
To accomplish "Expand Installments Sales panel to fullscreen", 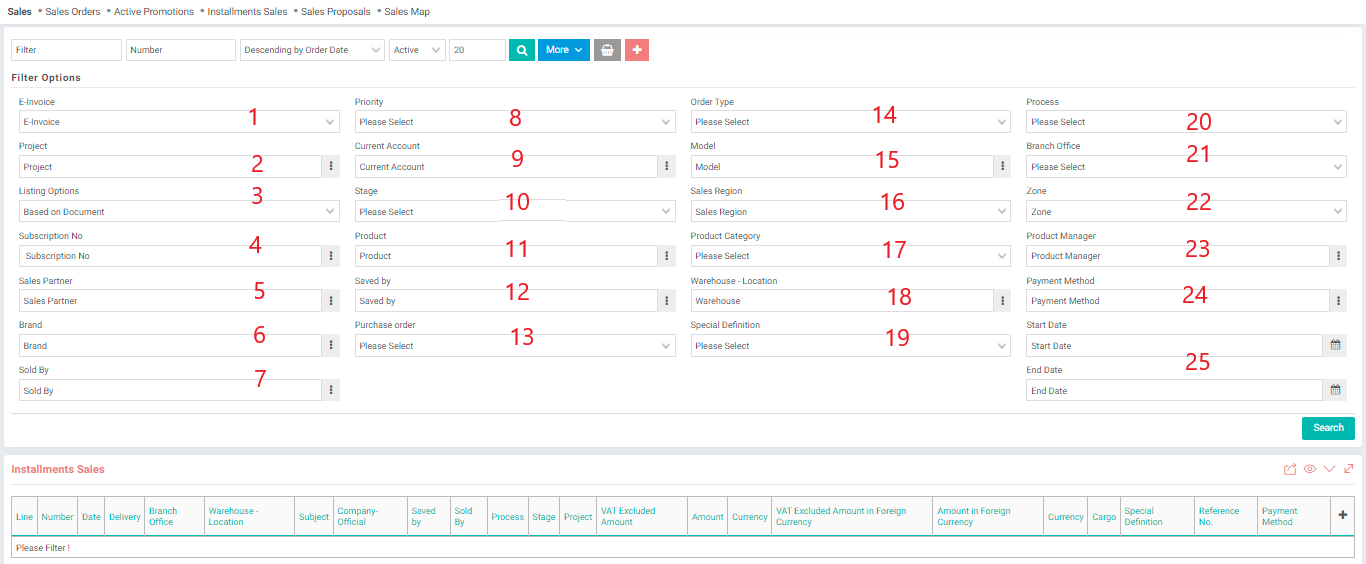I will pyautogui.click(x=1349, y=469).
